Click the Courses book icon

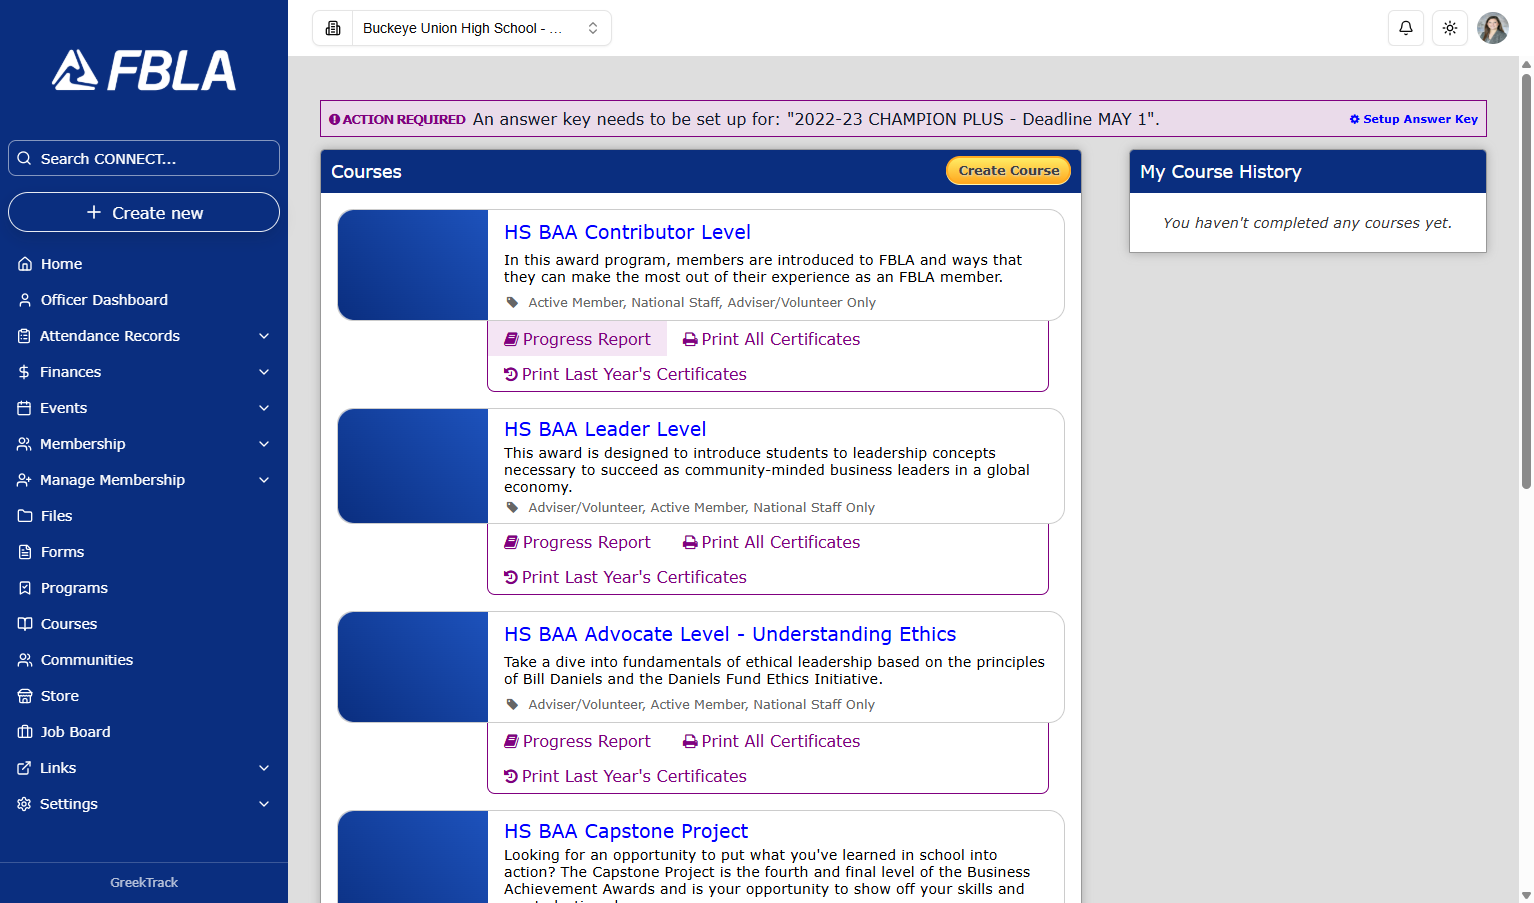pyautogui.click(x=25, y=624)
